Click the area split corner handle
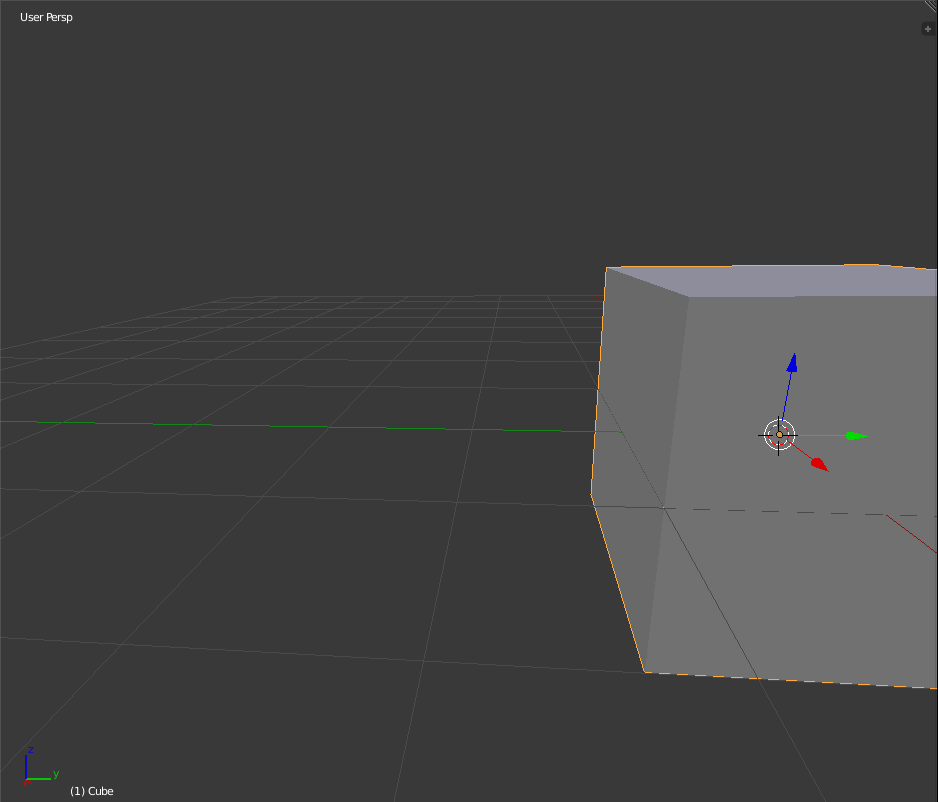The height and width of the screenshot is (802, 938). pyautogui.click(x=932, y=5)
